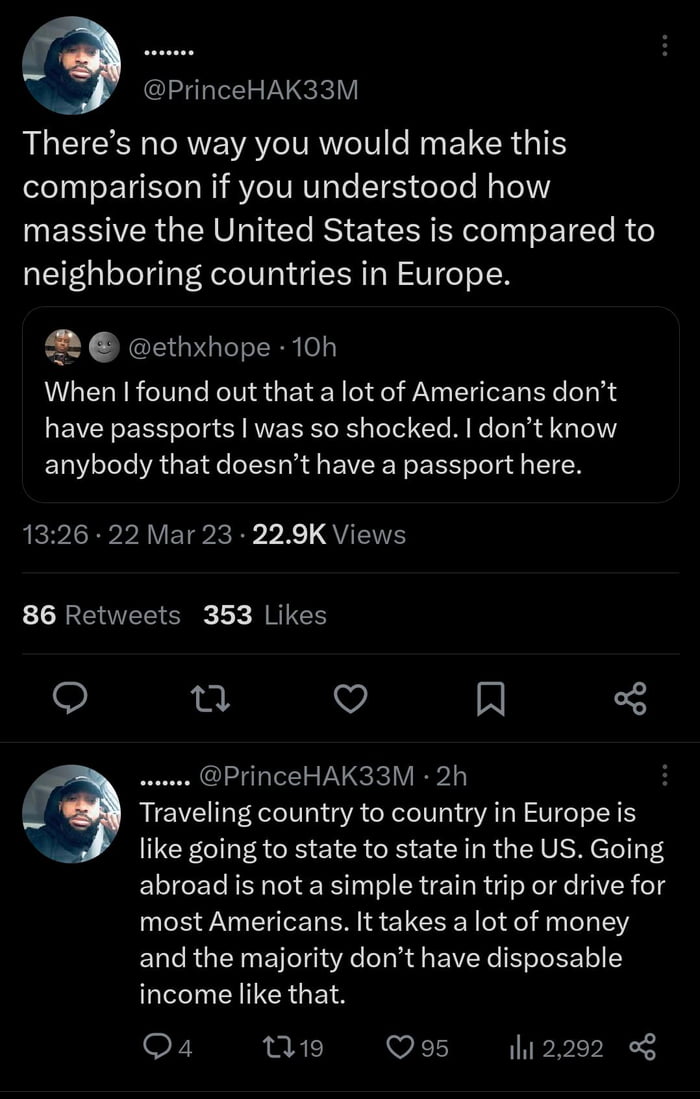Click the heart icon to like the tweet
The height and width of the screenshot is (1099, 700).
click(x=350, y=699)
